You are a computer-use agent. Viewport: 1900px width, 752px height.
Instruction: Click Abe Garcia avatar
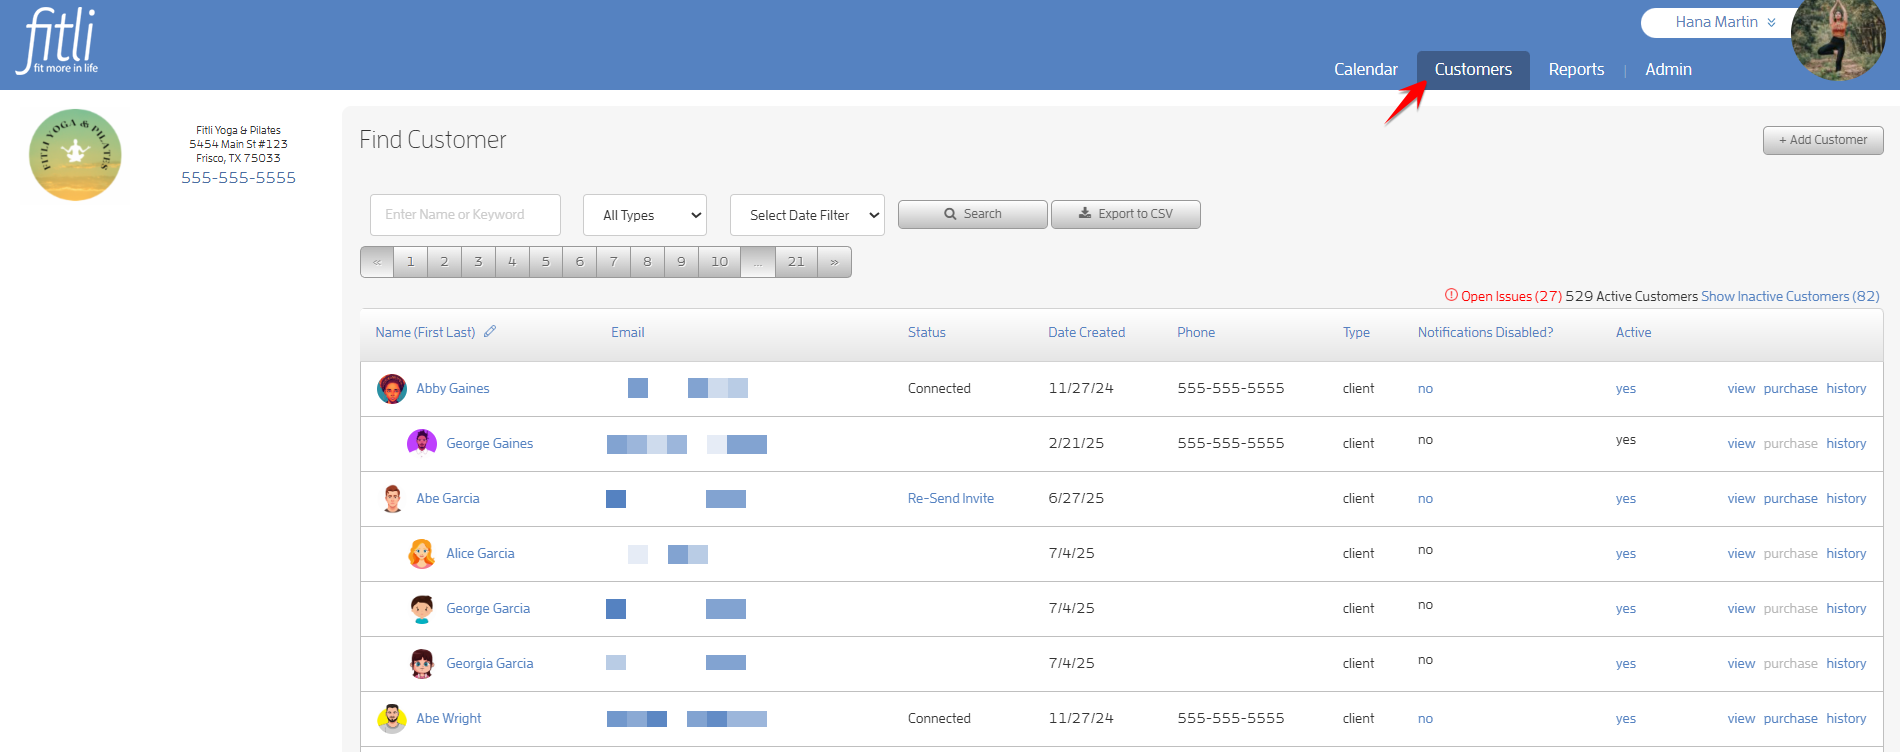(392, 498)
